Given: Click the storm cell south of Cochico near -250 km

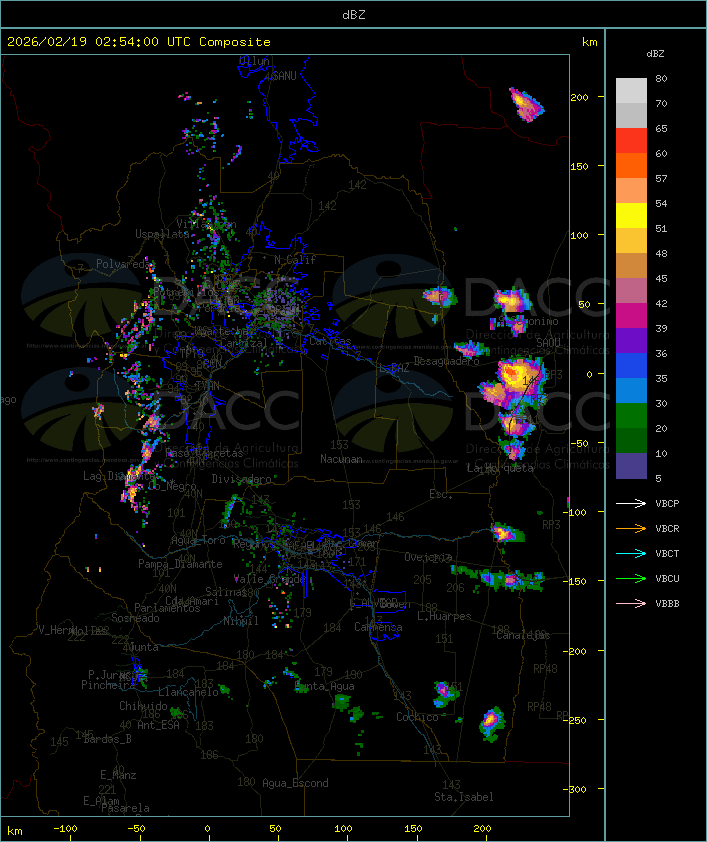Looking at the screenshot, I should pyautogui.click(x=491, y=723).
